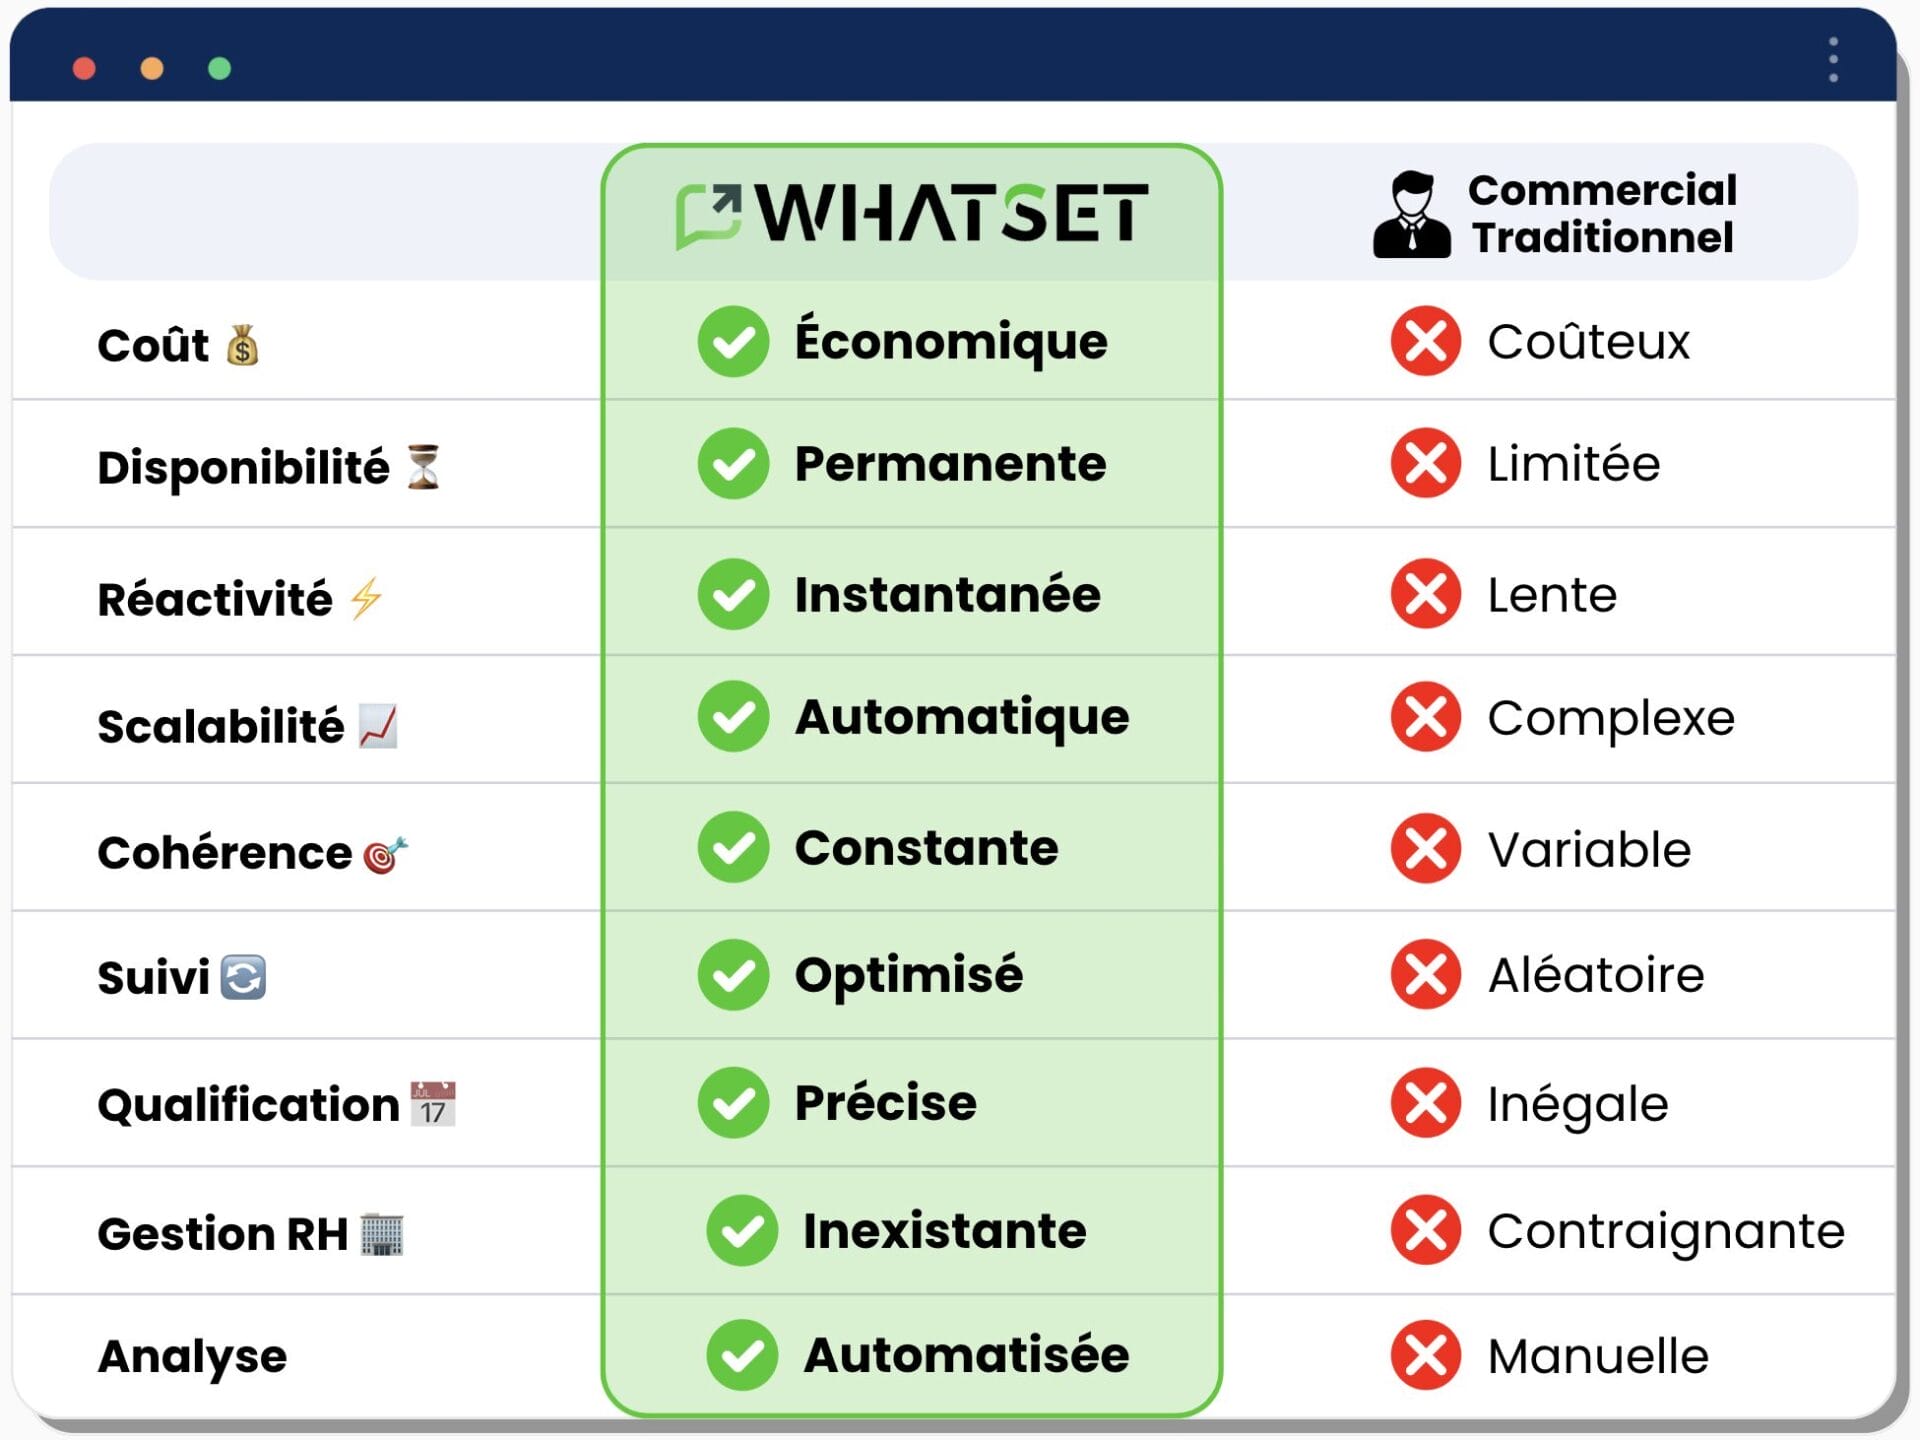Click the green checkmark next to Permanente
This screenshot has height=1440, width=1920.
coord(733,463)
